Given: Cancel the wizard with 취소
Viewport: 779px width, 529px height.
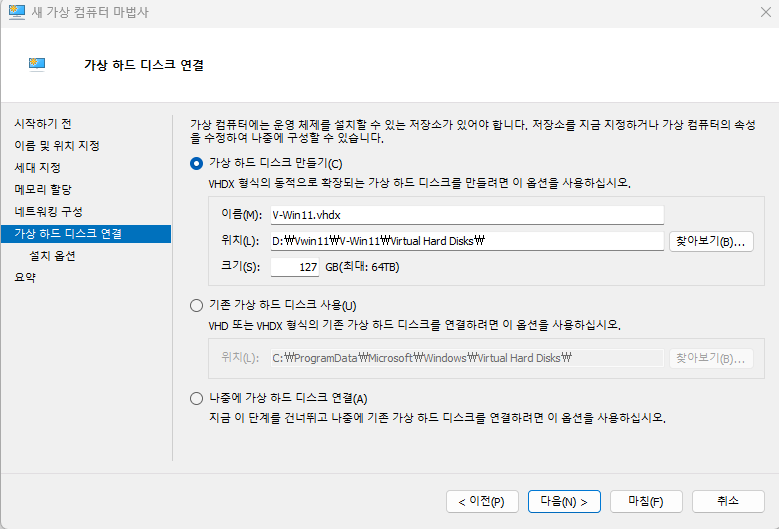Looking at the screenshot, I should tap(728, 501).
